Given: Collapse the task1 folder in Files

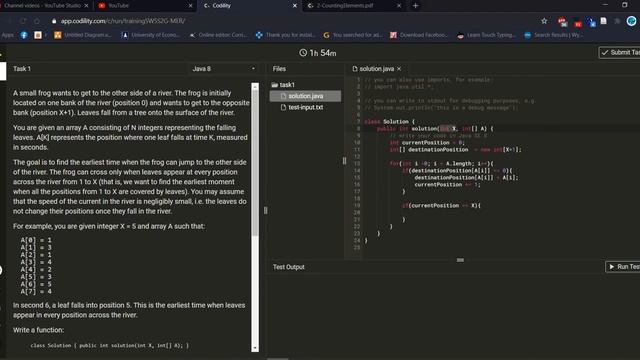Looking at the screenshot, I should pos(283,84).
